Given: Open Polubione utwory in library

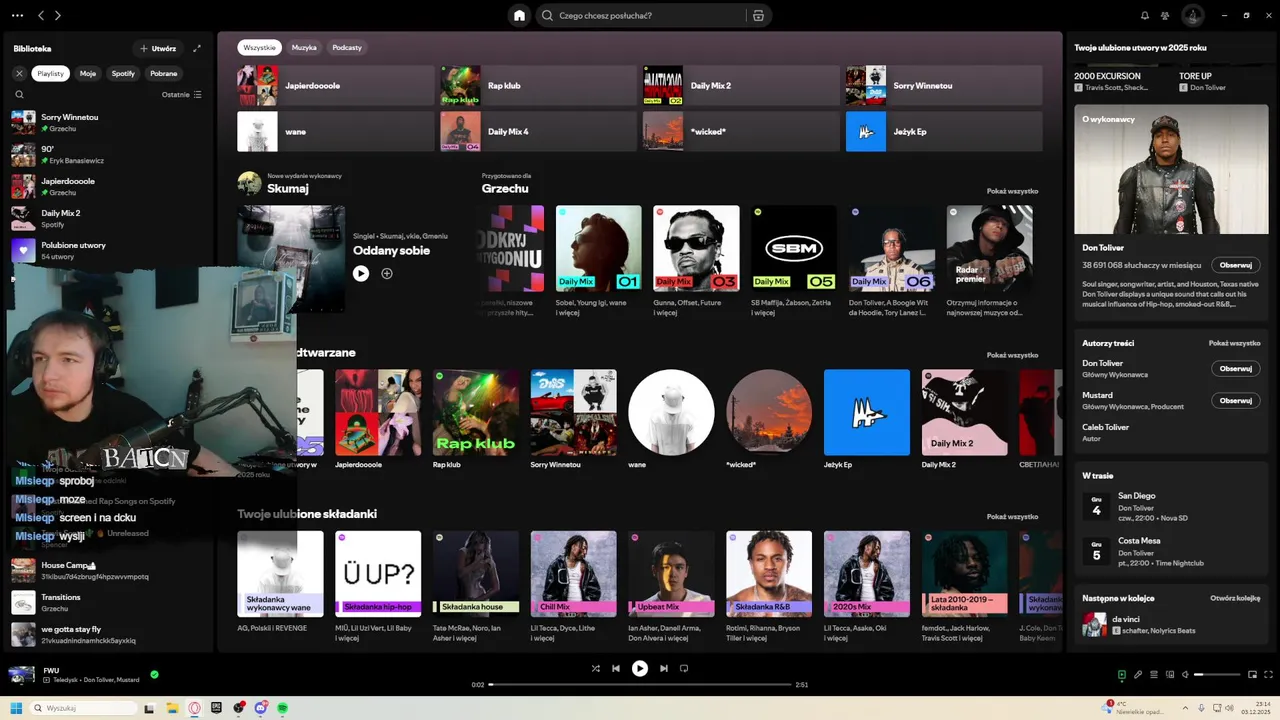Looking at the screenshot, I should point(107,250).
